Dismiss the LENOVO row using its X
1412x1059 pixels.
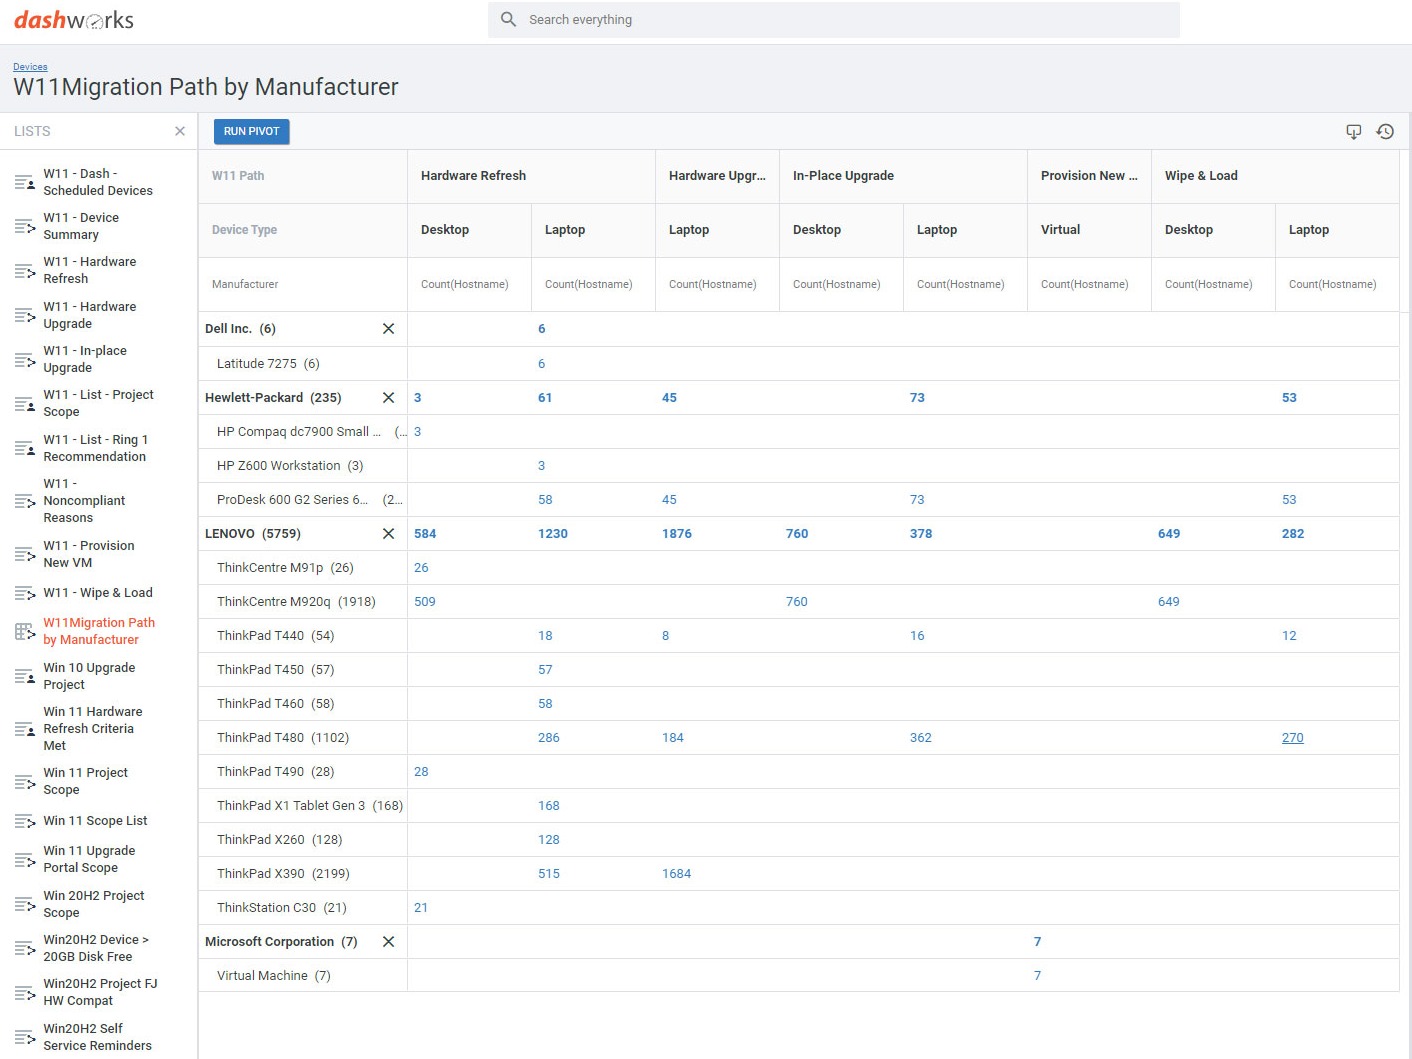(x=388, y=533)
